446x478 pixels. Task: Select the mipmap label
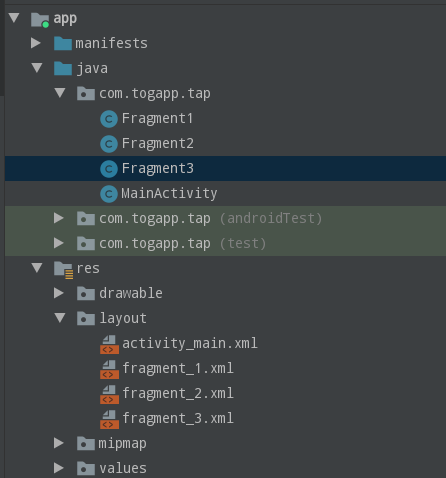point(122,444)
